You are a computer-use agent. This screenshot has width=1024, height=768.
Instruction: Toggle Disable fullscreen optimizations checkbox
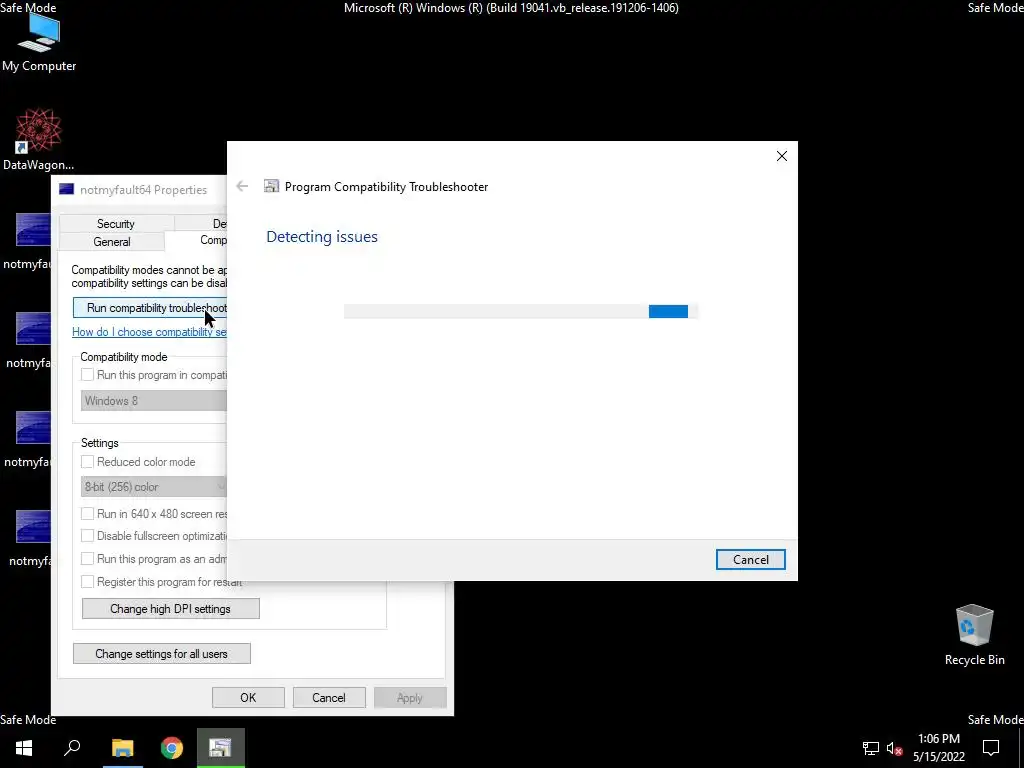pos(88,536)
